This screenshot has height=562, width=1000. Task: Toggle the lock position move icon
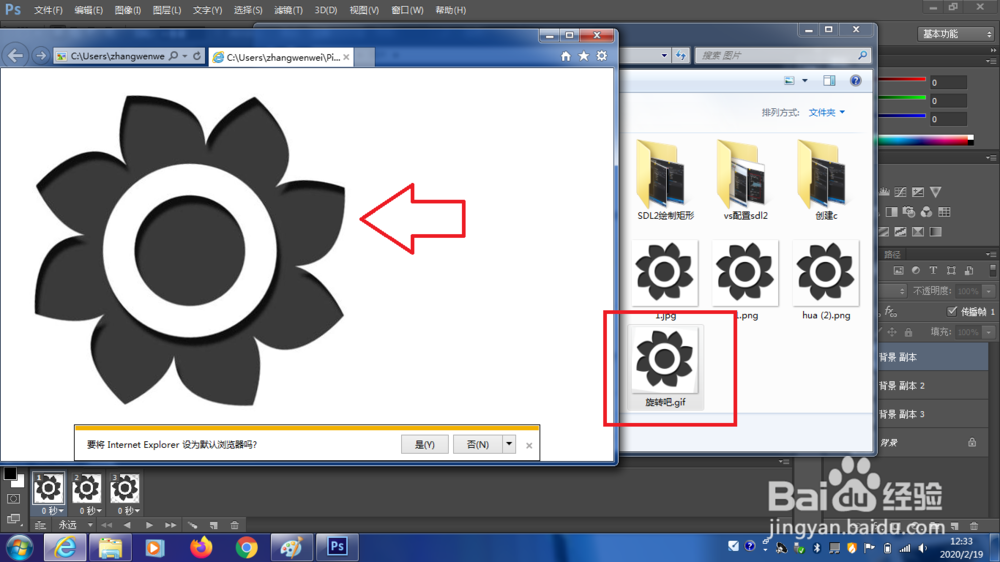point(892,332)
